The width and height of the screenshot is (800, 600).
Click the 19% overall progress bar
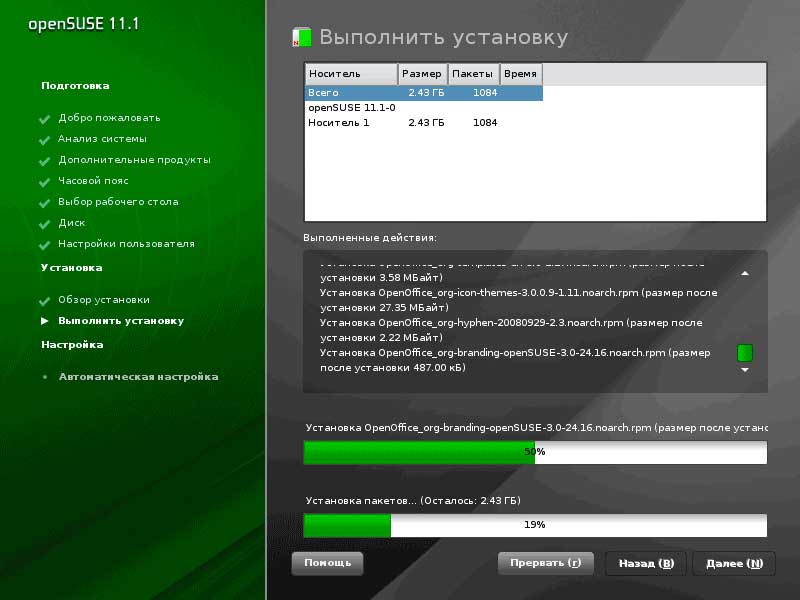tap(535, 525)
